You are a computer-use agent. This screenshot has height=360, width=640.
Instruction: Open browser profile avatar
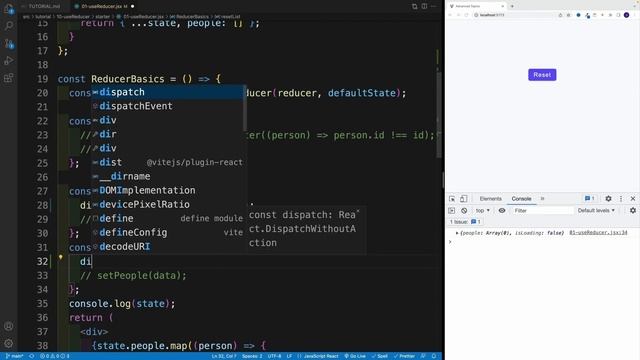[x=626, y=15]
